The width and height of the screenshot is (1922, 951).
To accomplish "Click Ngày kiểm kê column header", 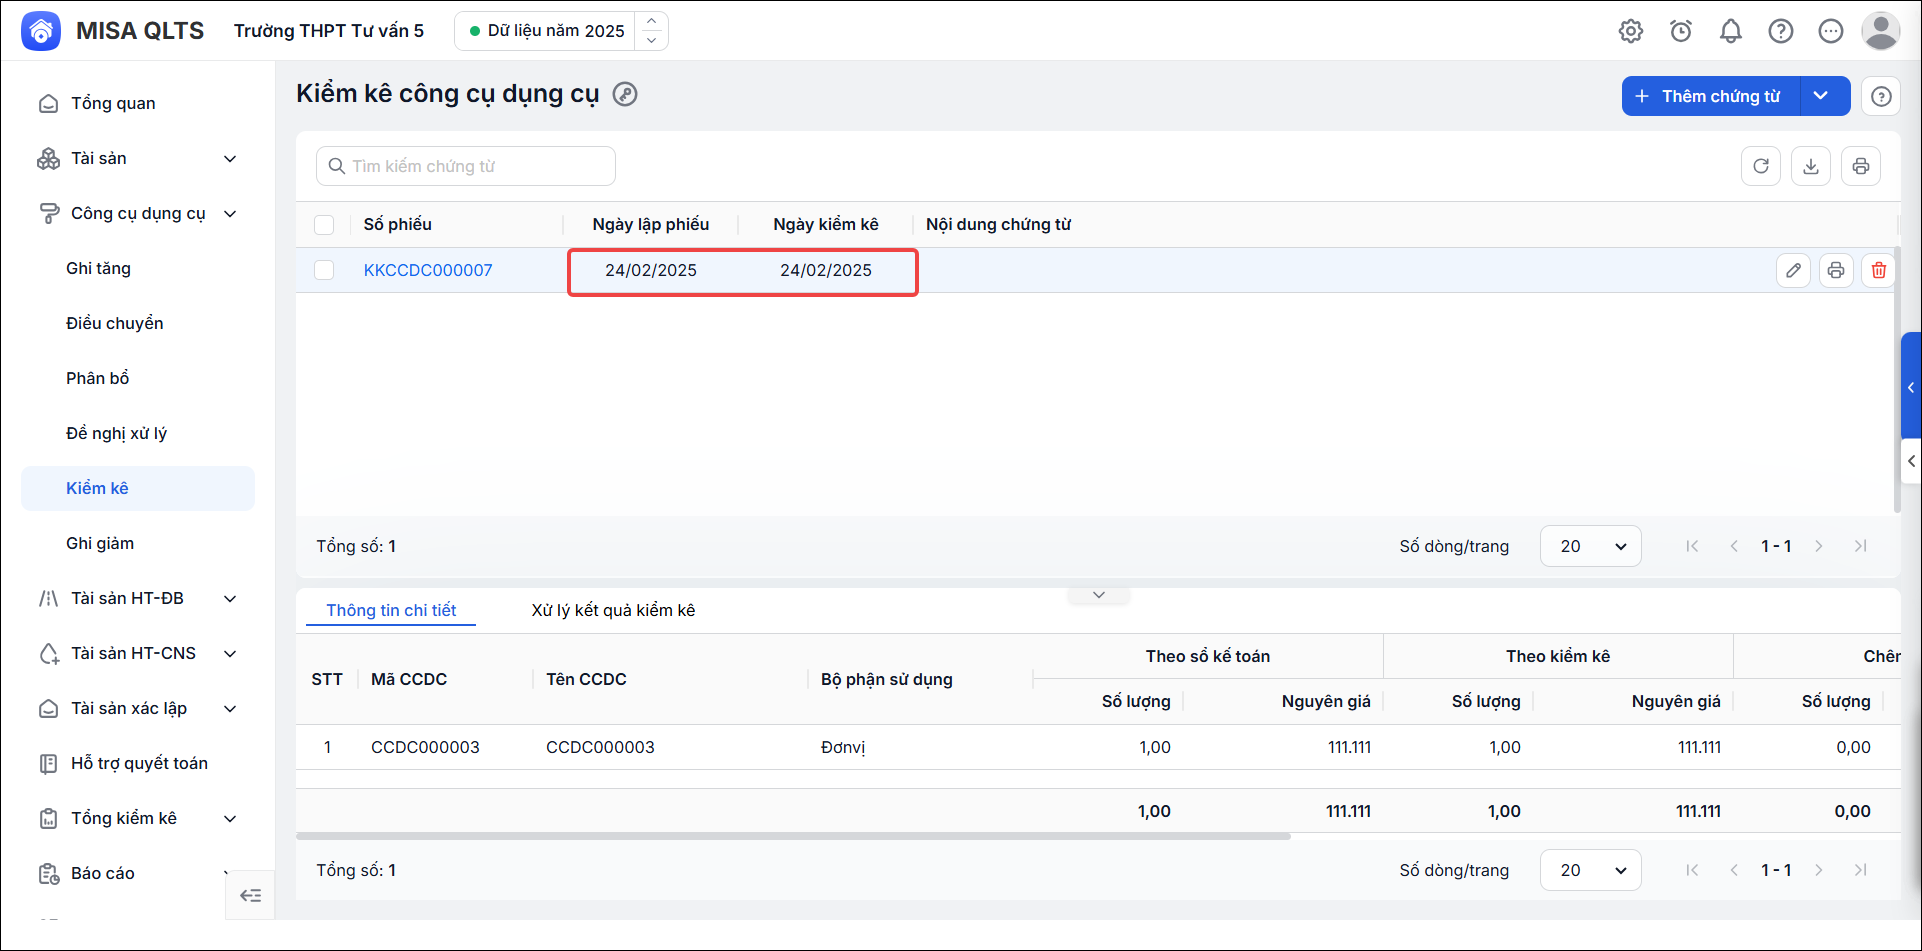I will [x=826, y=224].
